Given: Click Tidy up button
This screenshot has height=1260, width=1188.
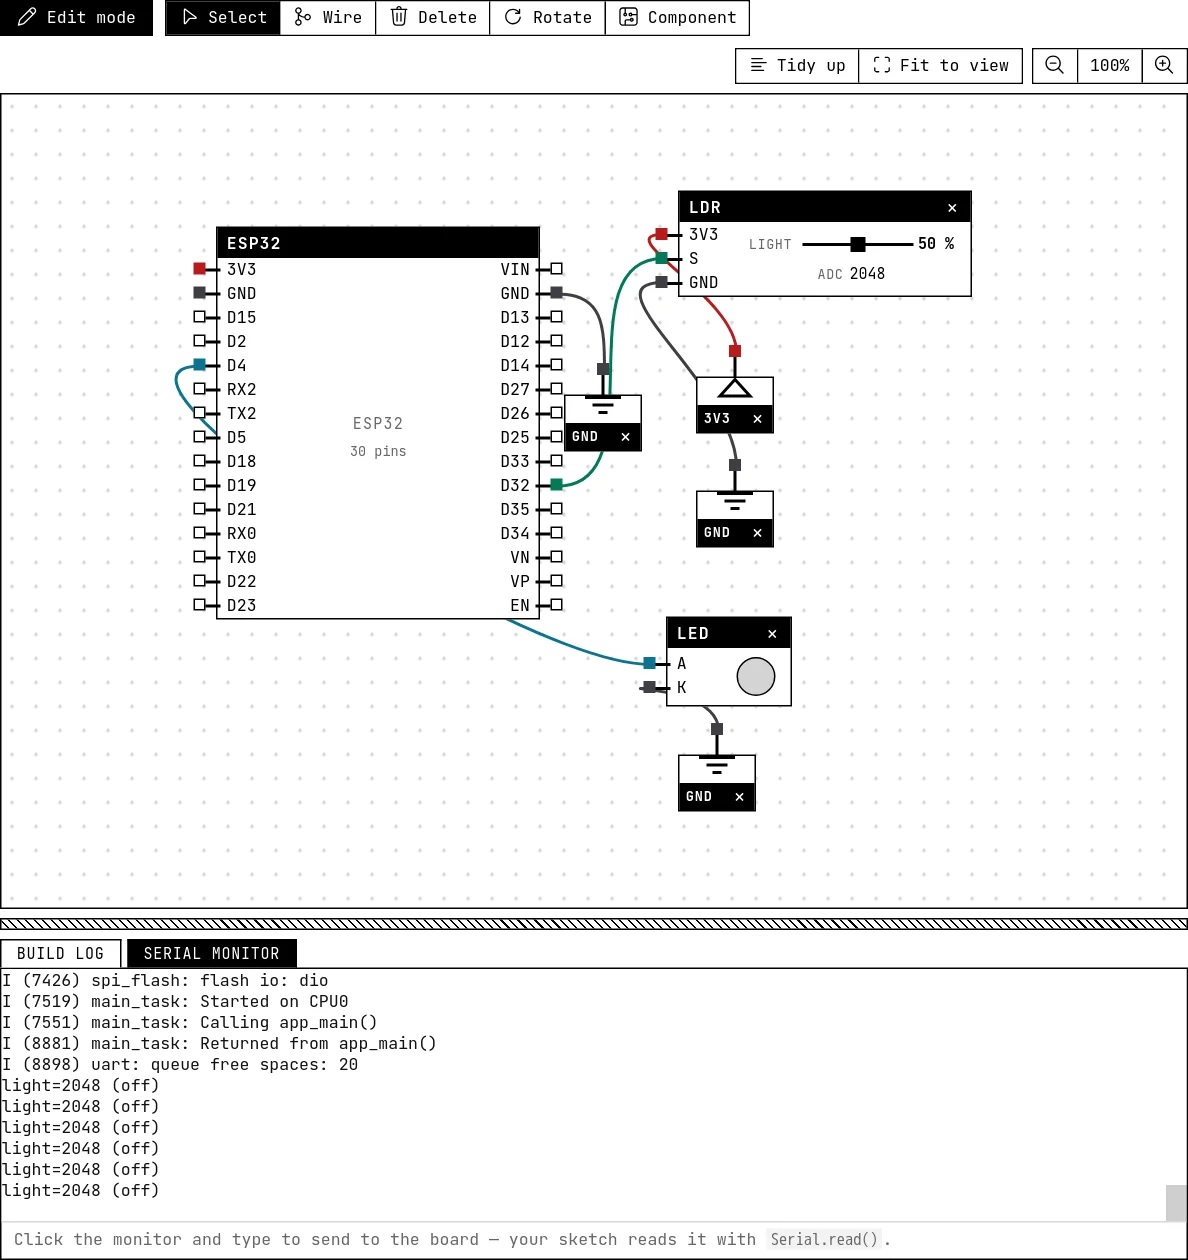Looking at the screenshot, I should click(x=797, y=65).
